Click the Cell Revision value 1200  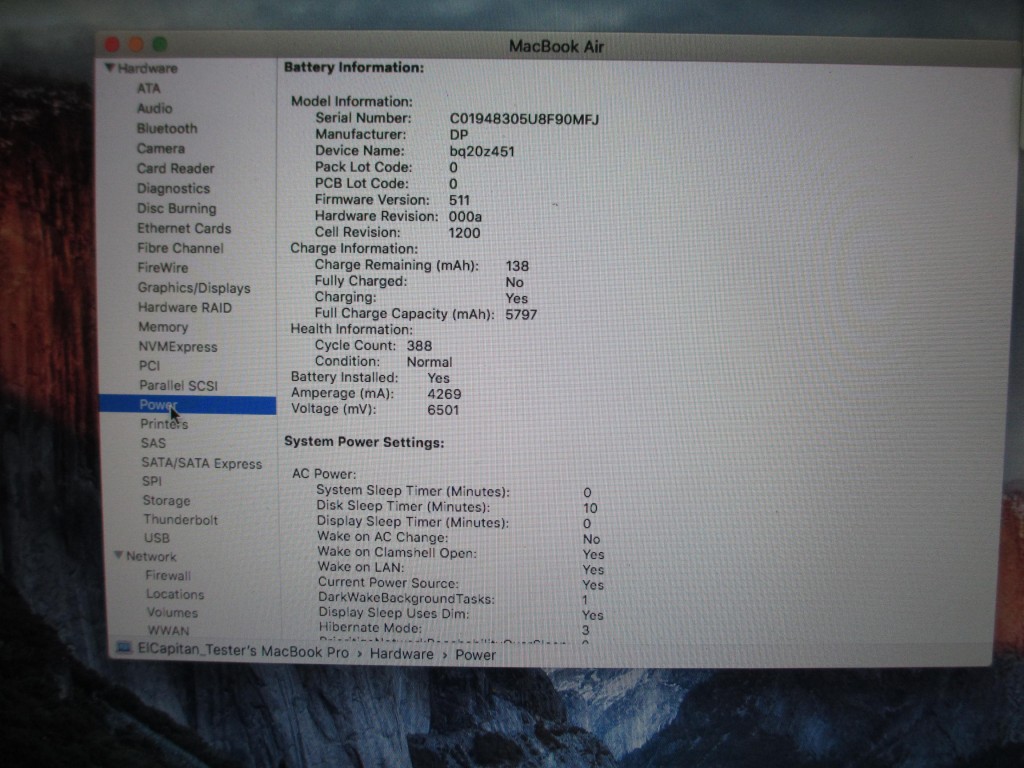(464, 233)
